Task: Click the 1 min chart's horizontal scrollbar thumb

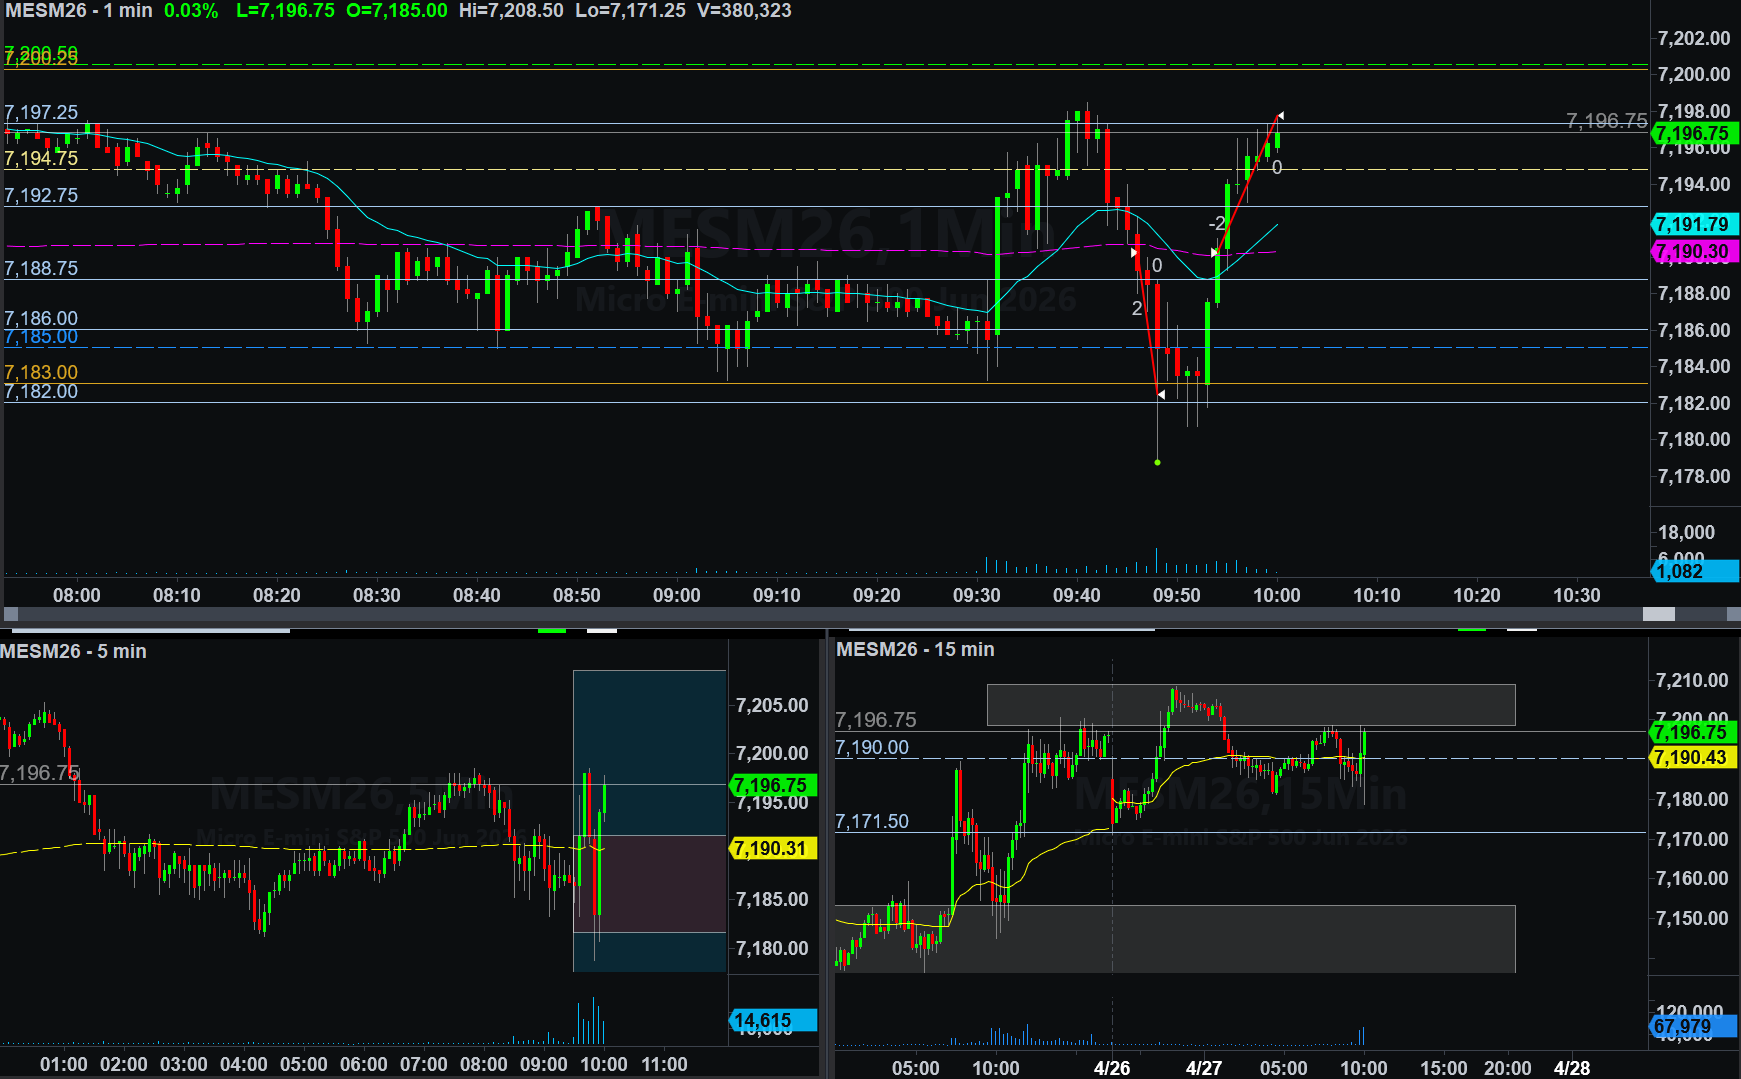Action: tap(1658, 614)
